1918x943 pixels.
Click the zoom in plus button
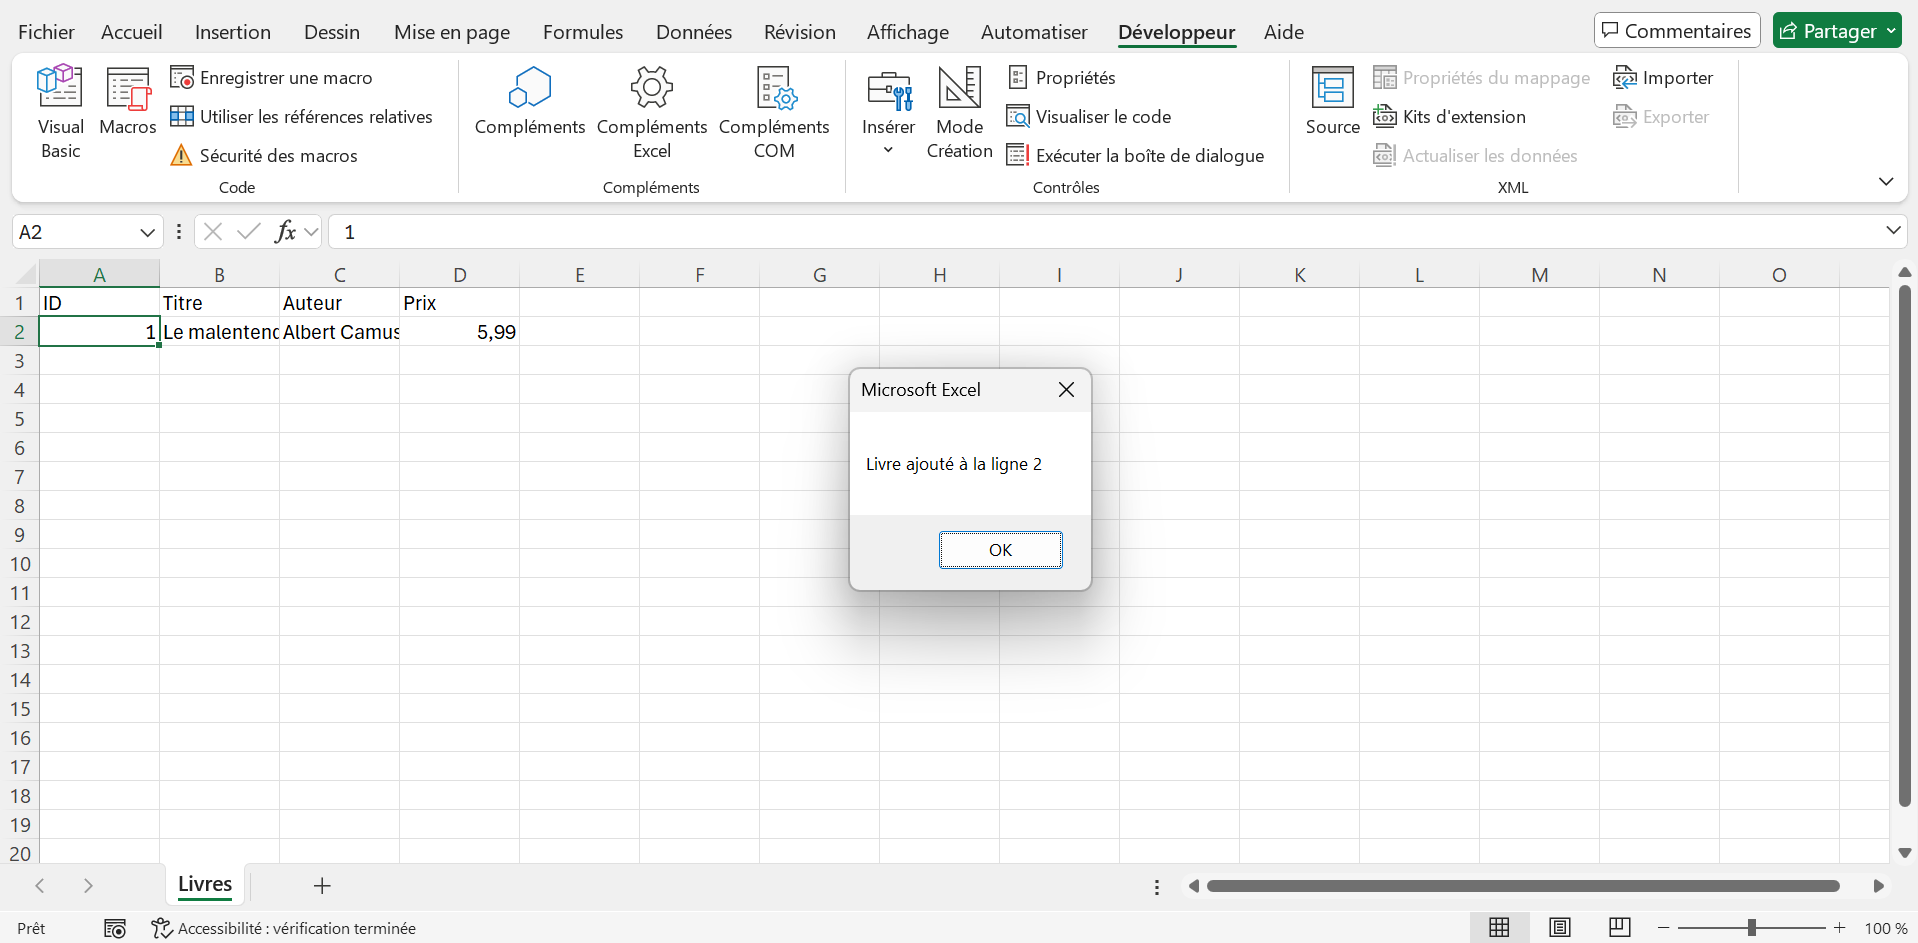pyautogui.click(x=1839, y=928)
